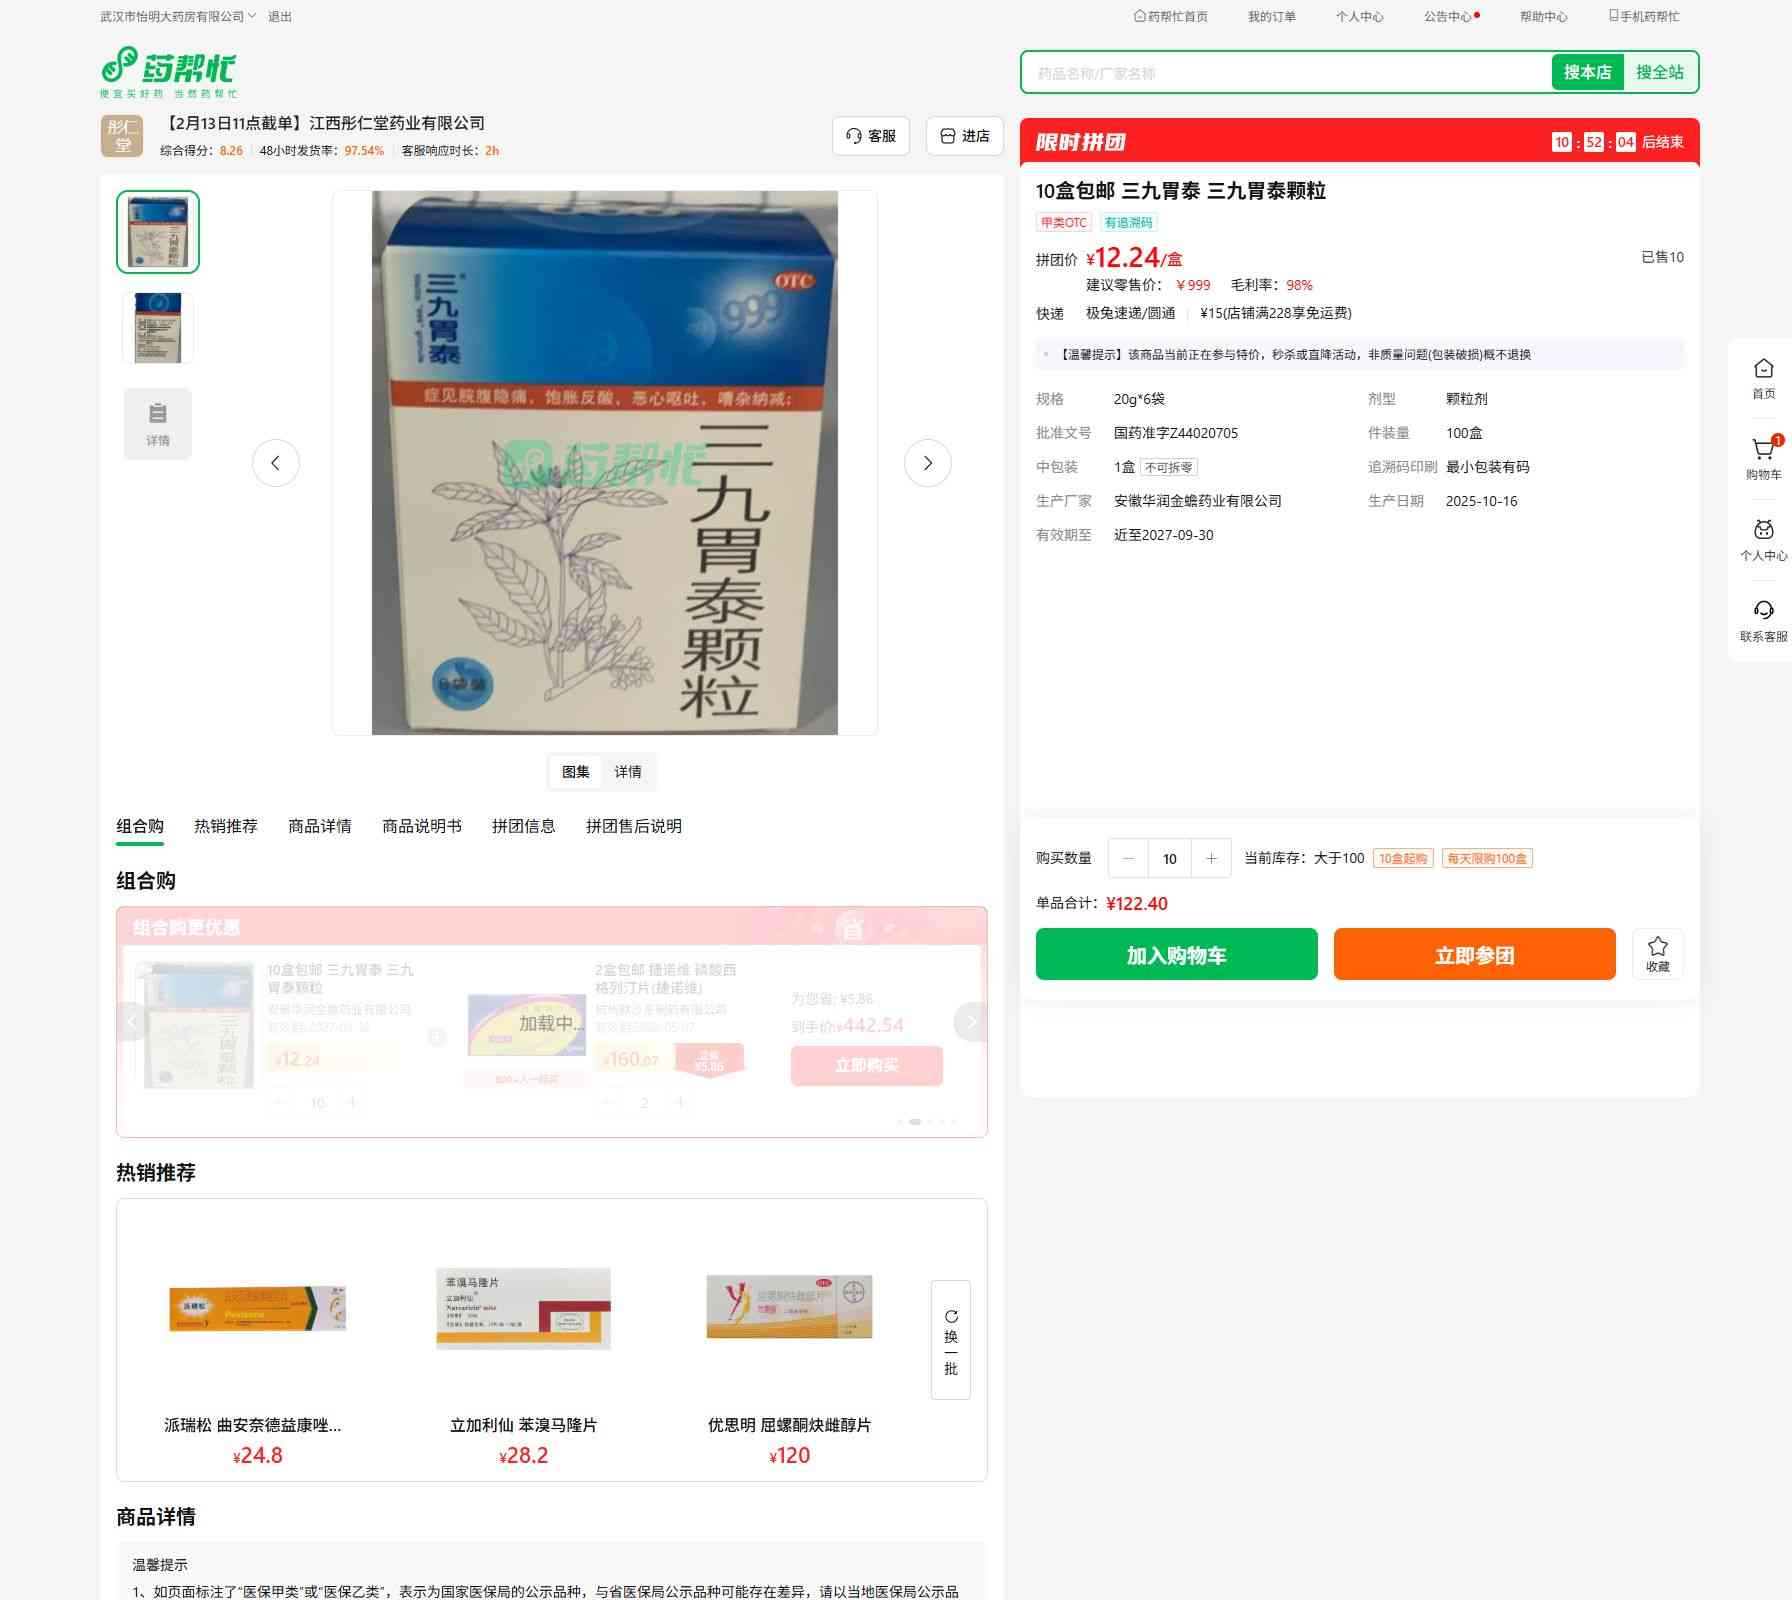1792x1600 pixels.
Task: Open the 拼团信息 tab
Action: point(523,826)
